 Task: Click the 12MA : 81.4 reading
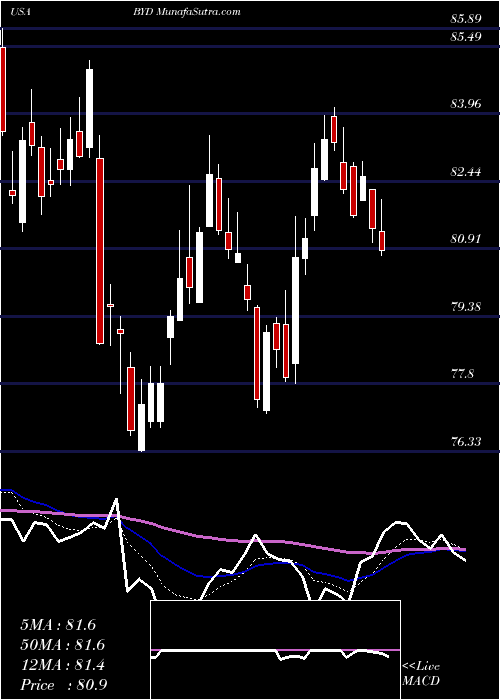[62, 665]
